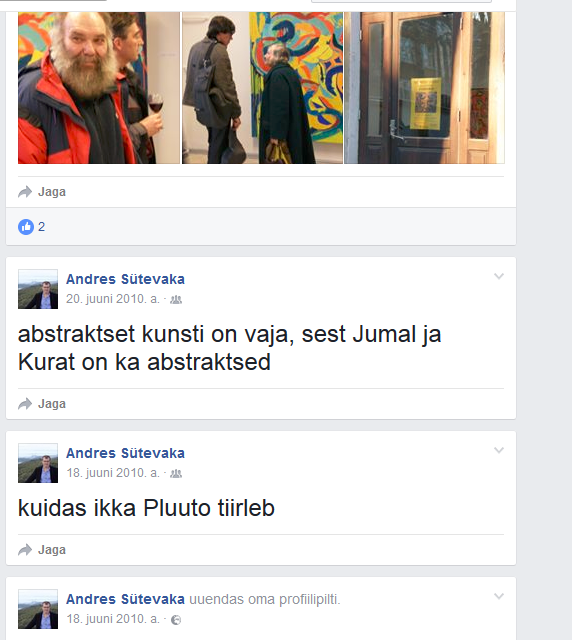This screenshot has width=572, height=640.
Task: Expand options chevron on 20. juuni post
Action: pos(499,276)
